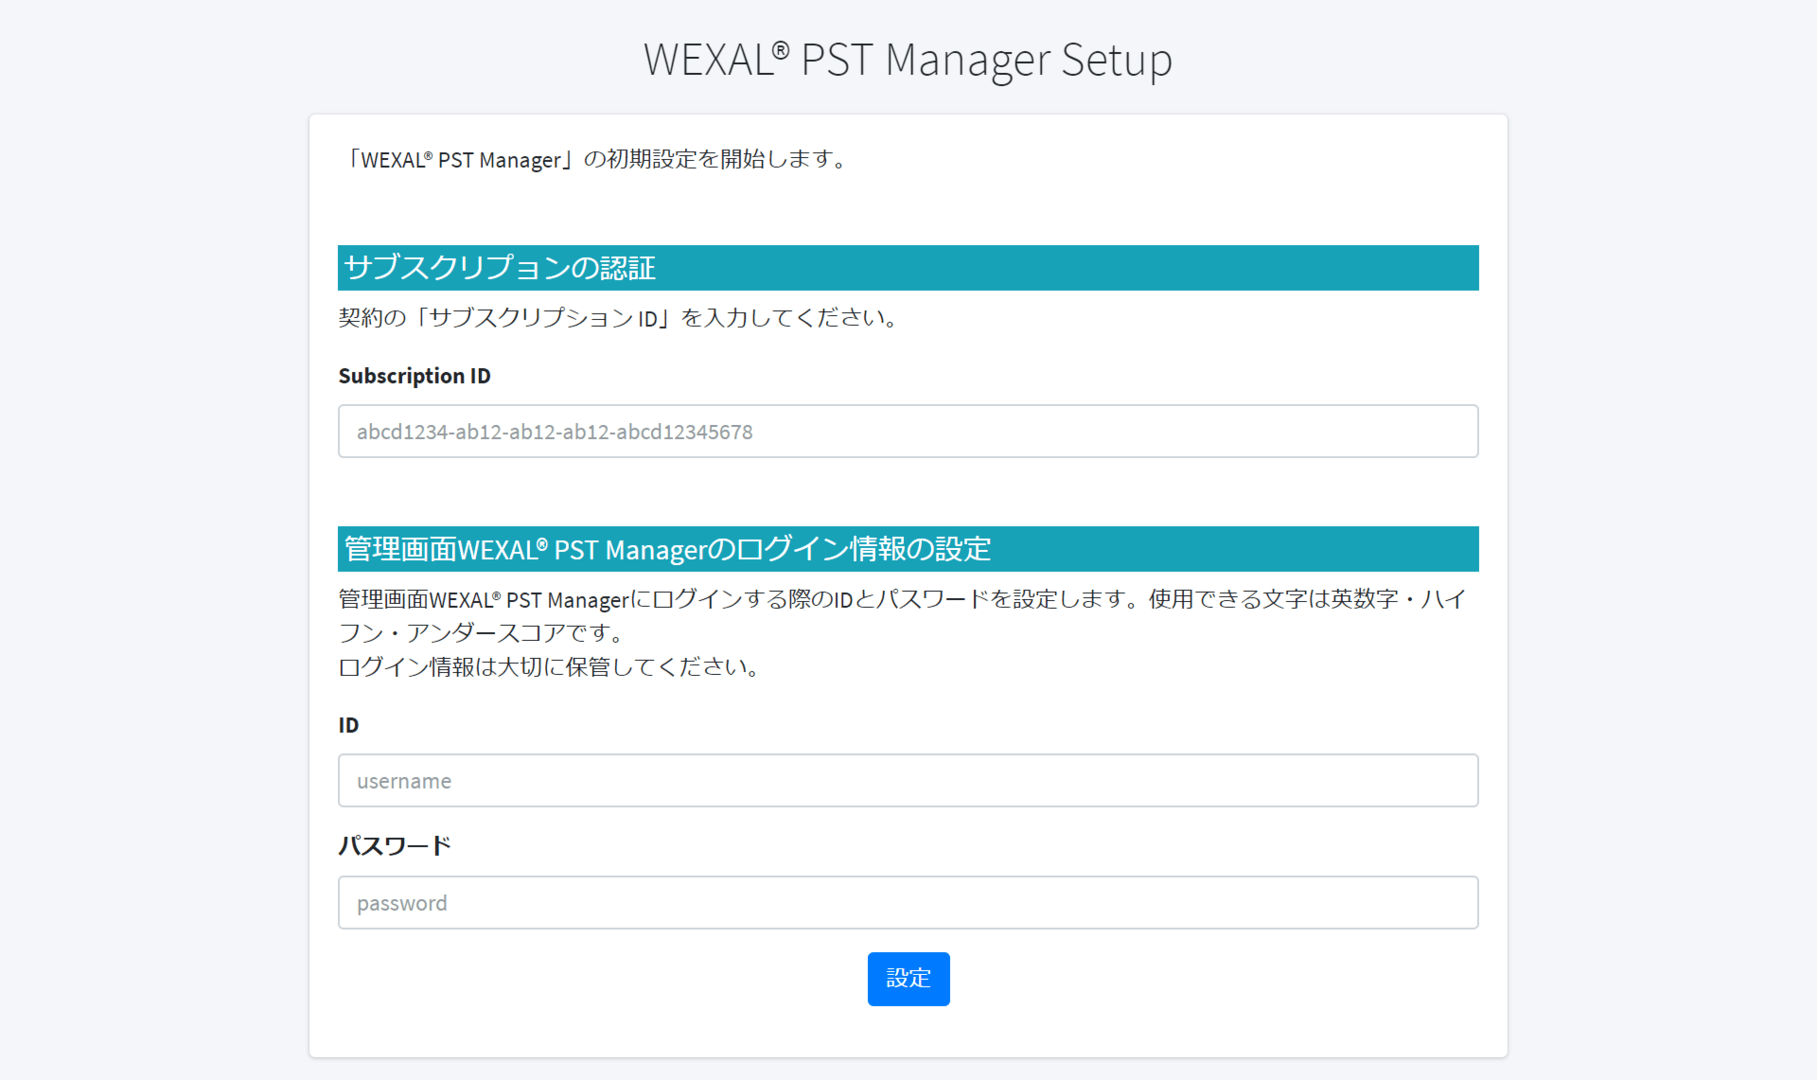Screen dimensions: 1817x1080
Task: Click the Subscription ID input field
Action: click(908, 431)
